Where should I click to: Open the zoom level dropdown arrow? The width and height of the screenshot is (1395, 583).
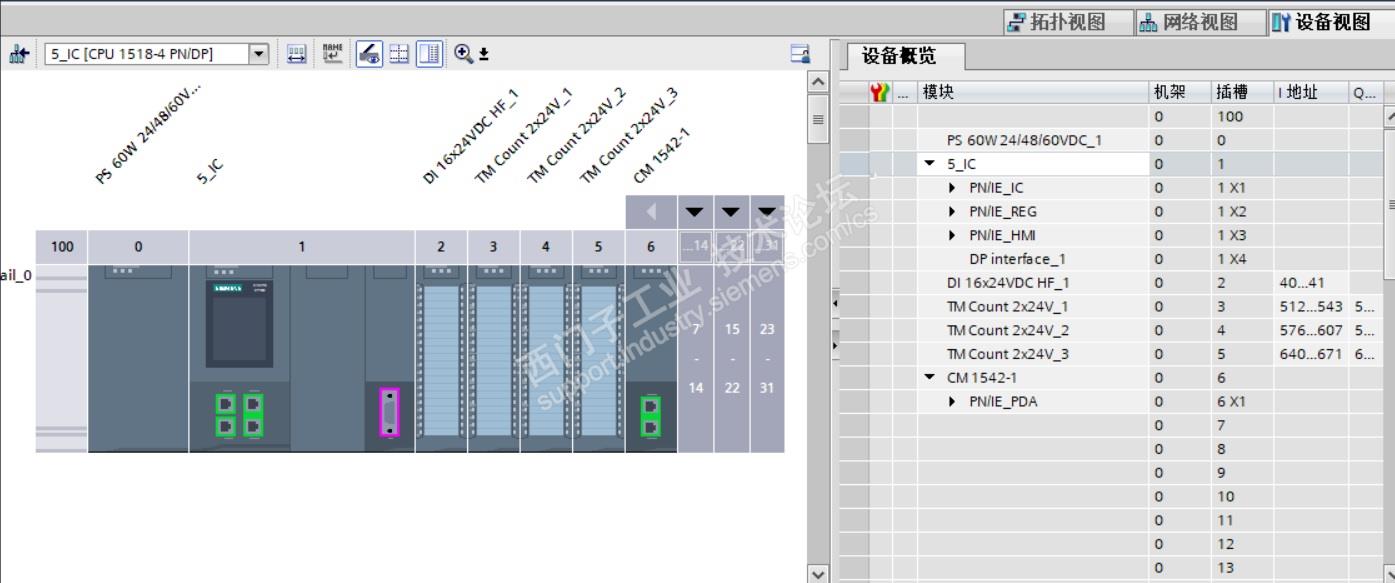[x=484, y=55]
